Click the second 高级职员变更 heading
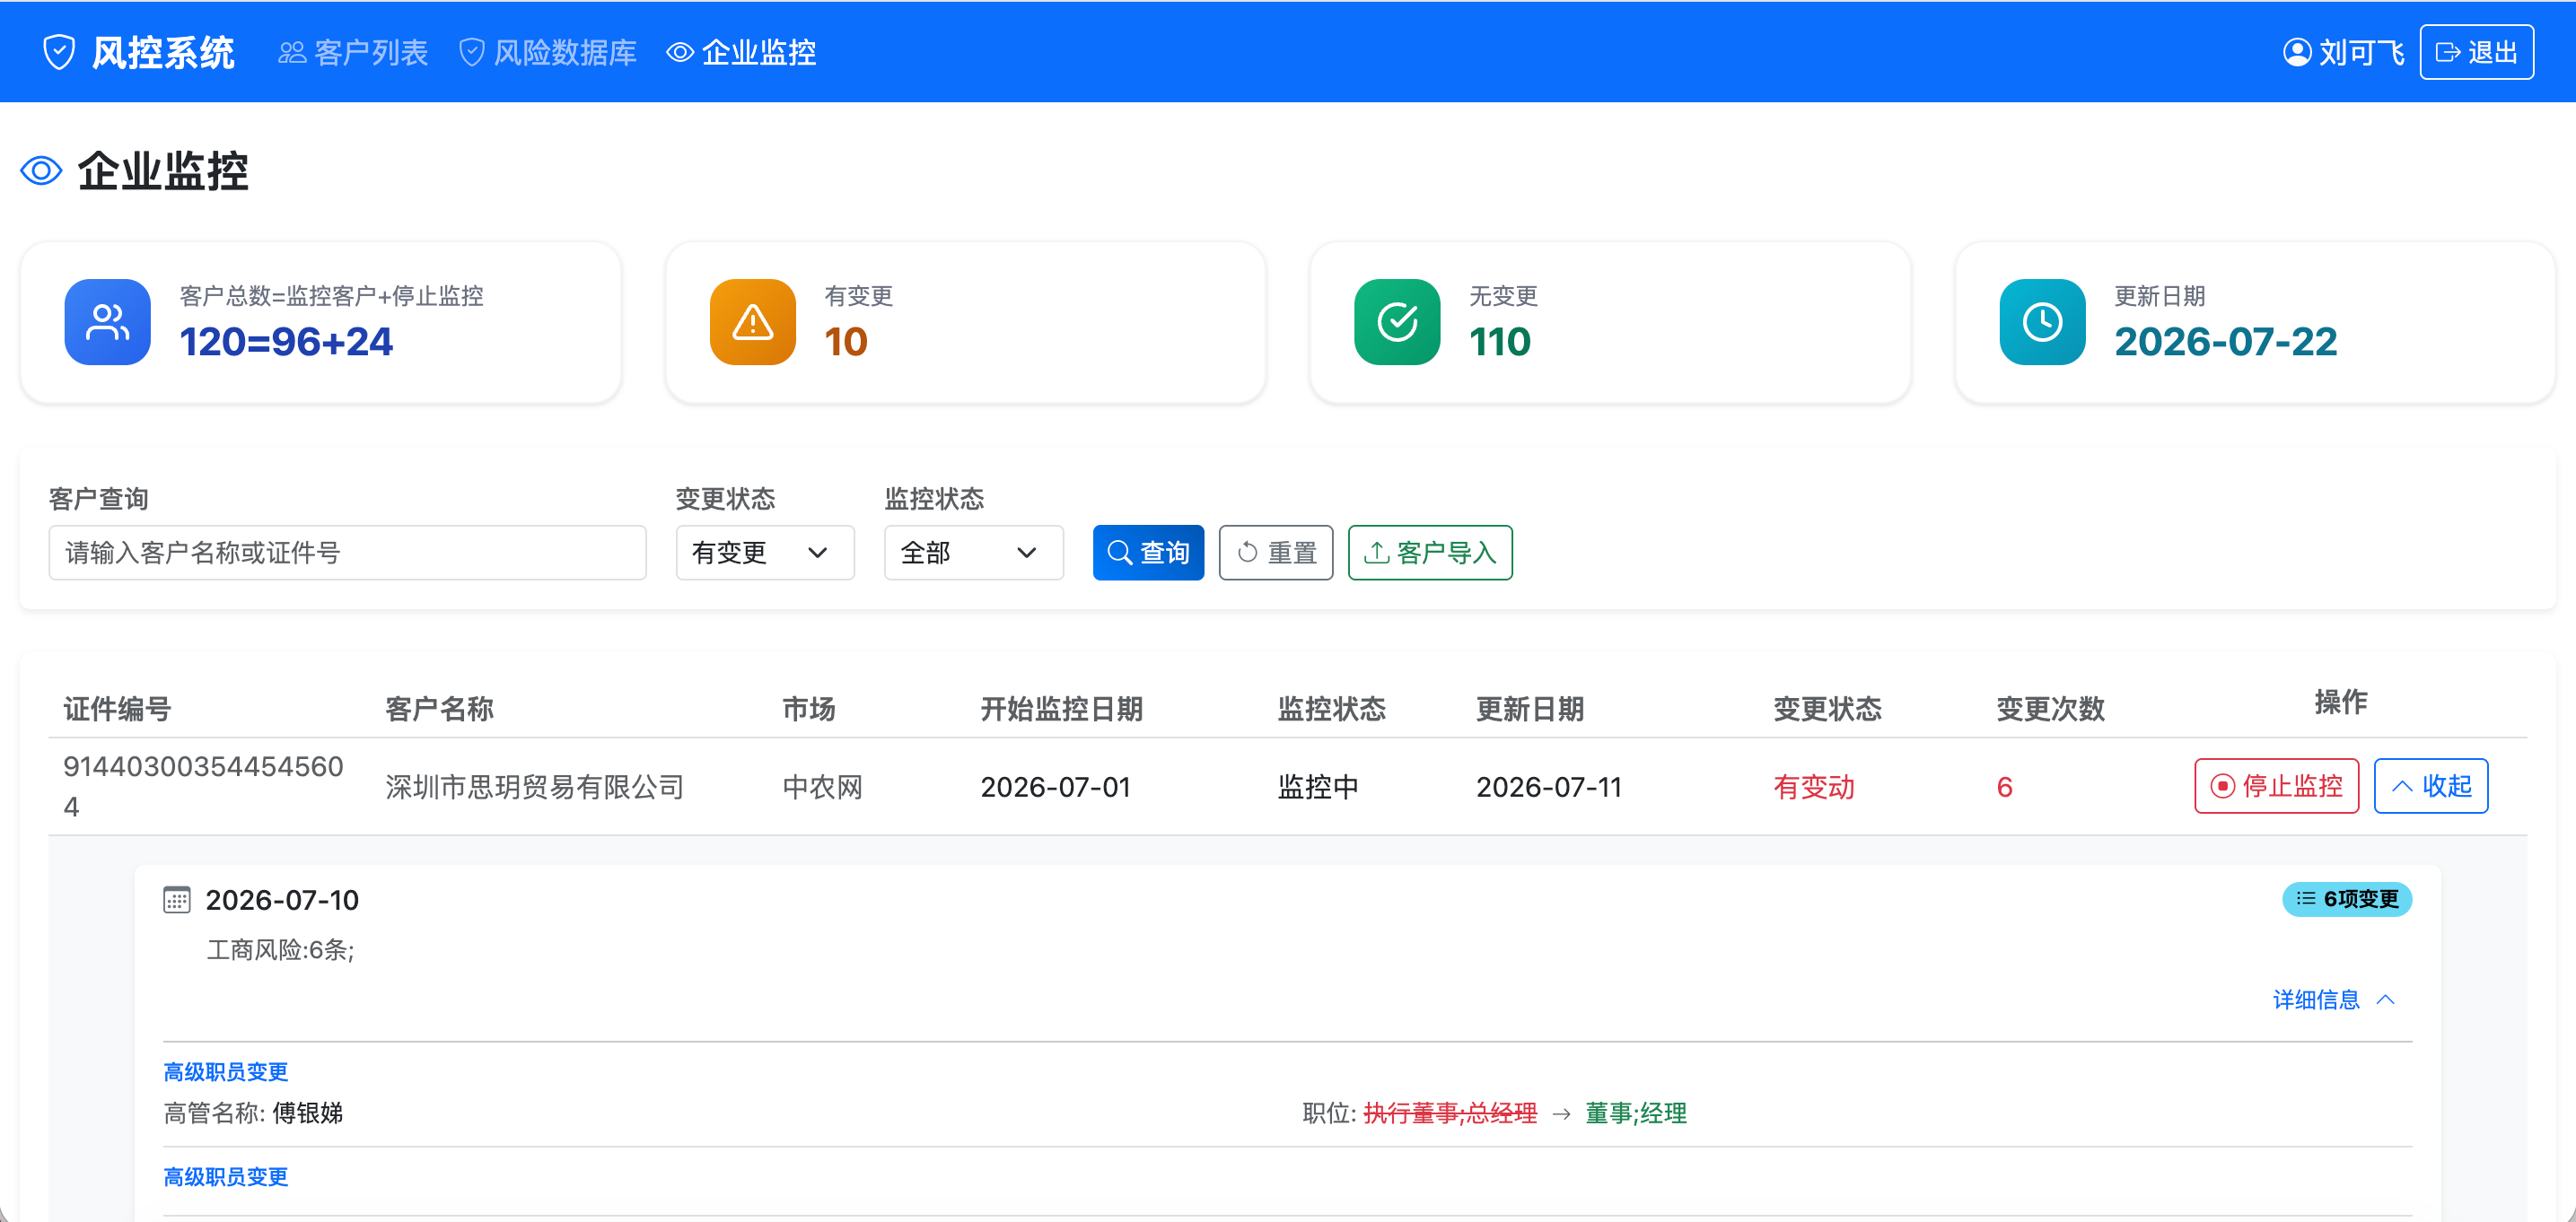The image size is (2576, 1222). click(x=226, y=1176)
